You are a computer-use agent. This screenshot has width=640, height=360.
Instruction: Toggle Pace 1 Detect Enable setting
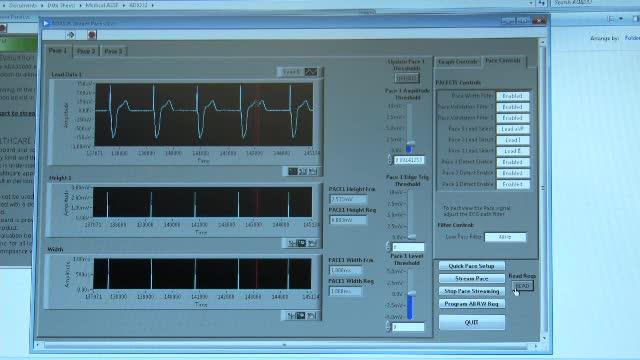pyautogui.click(x=513, y=162)
